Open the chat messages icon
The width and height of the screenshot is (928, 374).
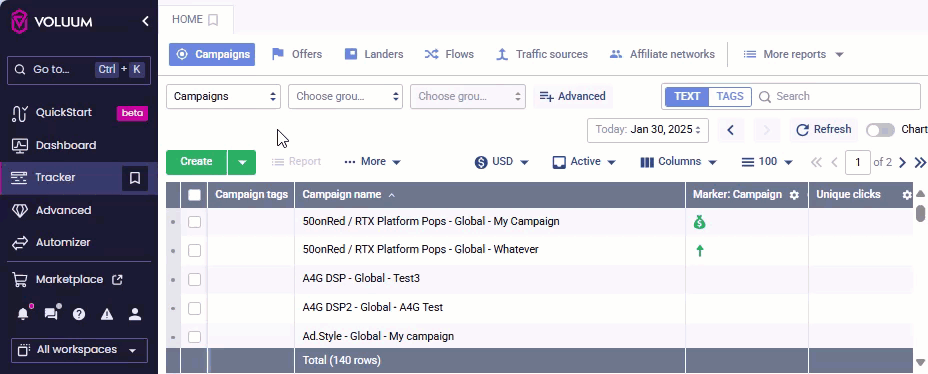[51, 314]
